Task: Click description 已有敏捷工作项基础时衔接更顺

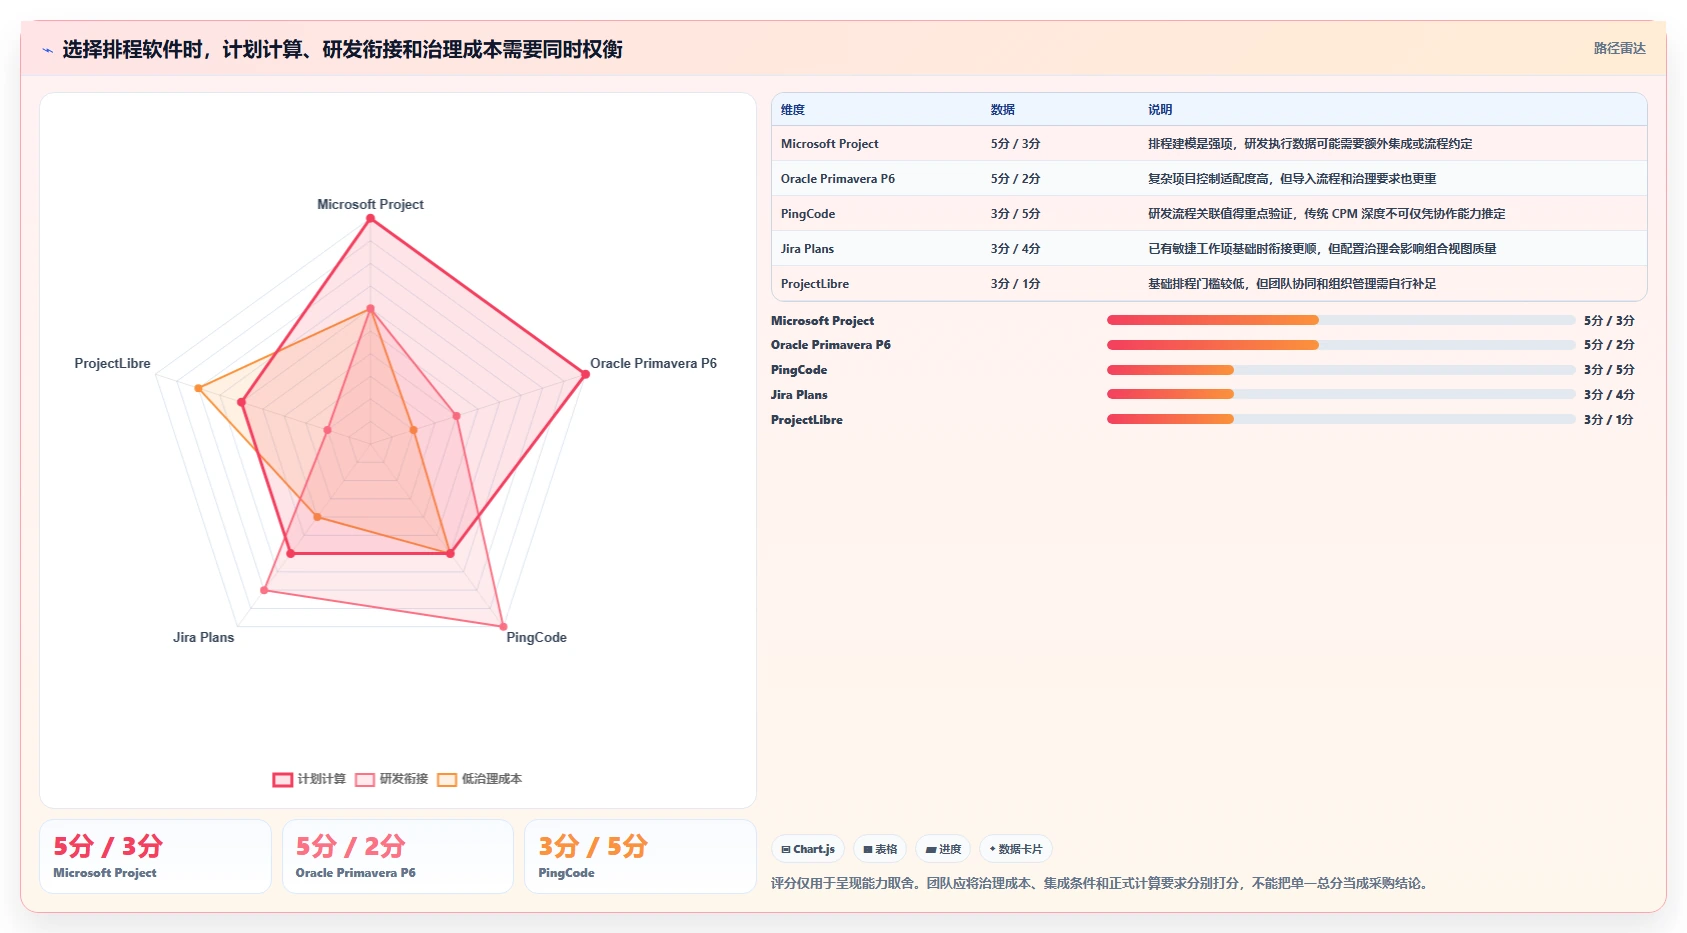Action: tap(1322, 249)
